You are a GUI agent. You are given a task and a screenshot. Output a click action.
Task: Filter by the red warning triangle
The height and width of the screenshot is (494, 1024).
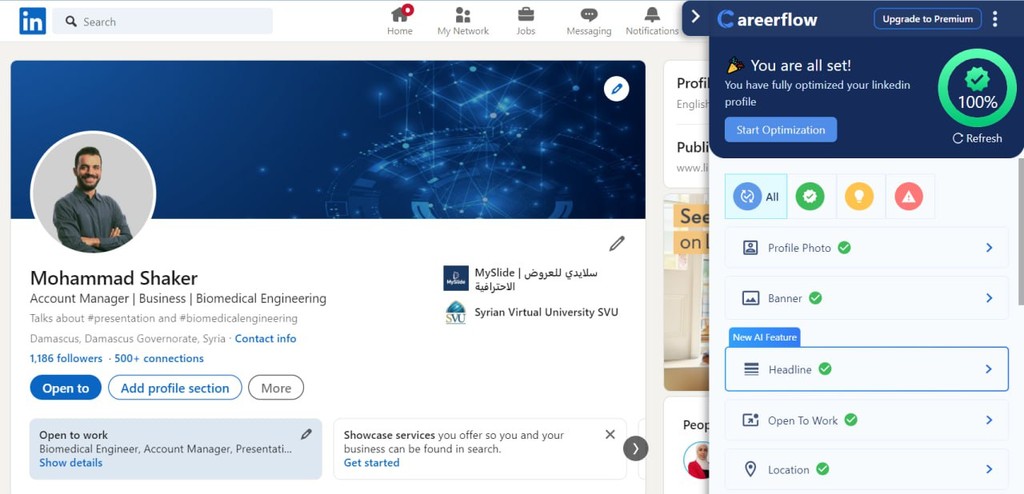[x=908, y=196]
